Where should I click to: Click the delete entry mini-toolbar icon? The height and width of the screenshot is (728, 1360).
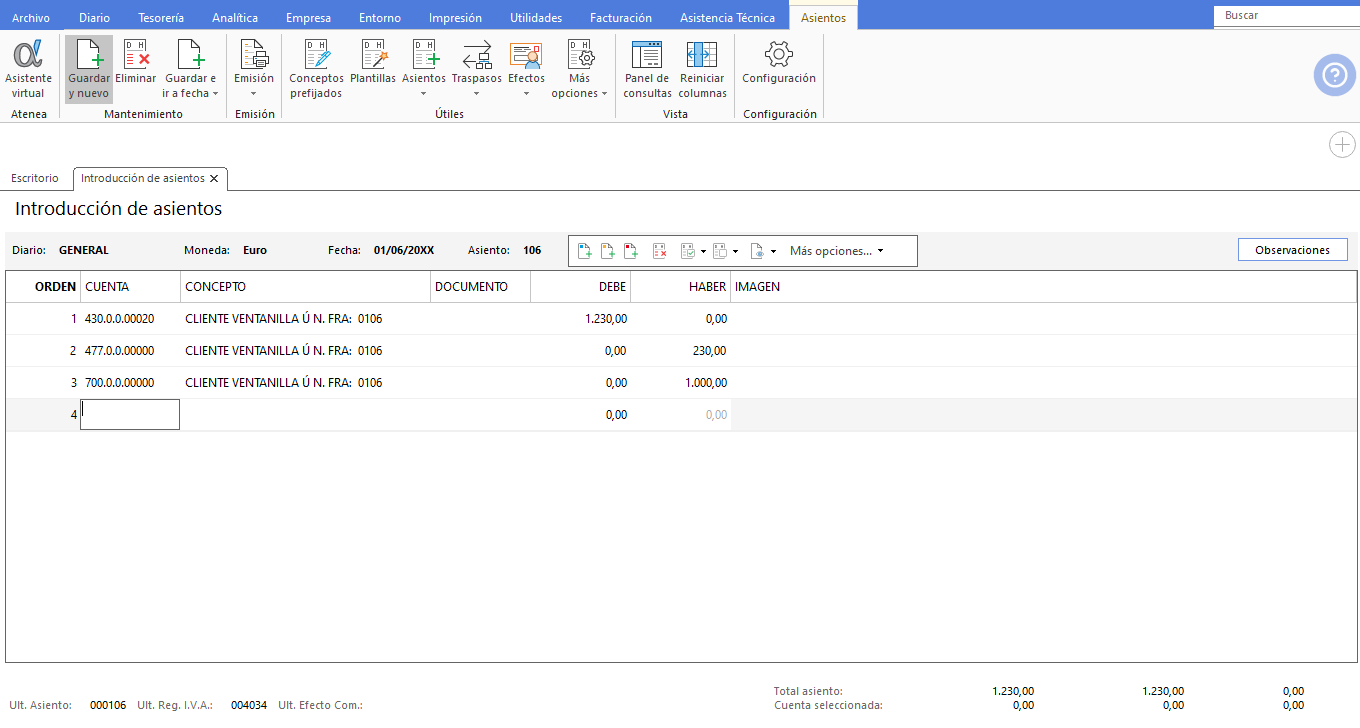(x=660, y=251)
